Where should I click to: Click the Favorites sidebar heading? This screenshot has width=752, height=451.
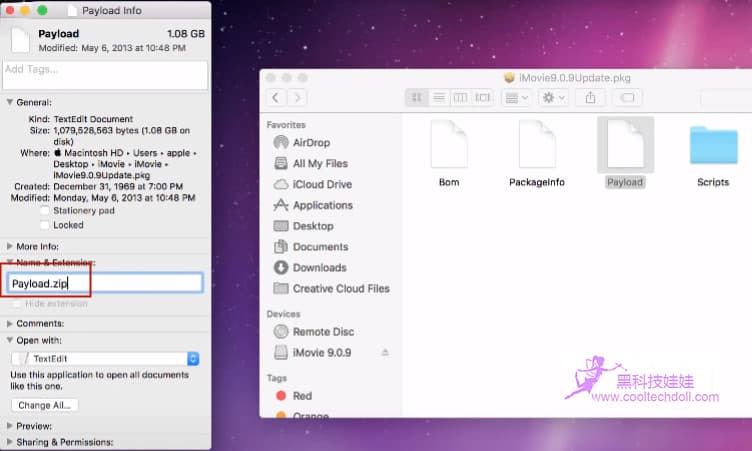[x=286, y=125]
